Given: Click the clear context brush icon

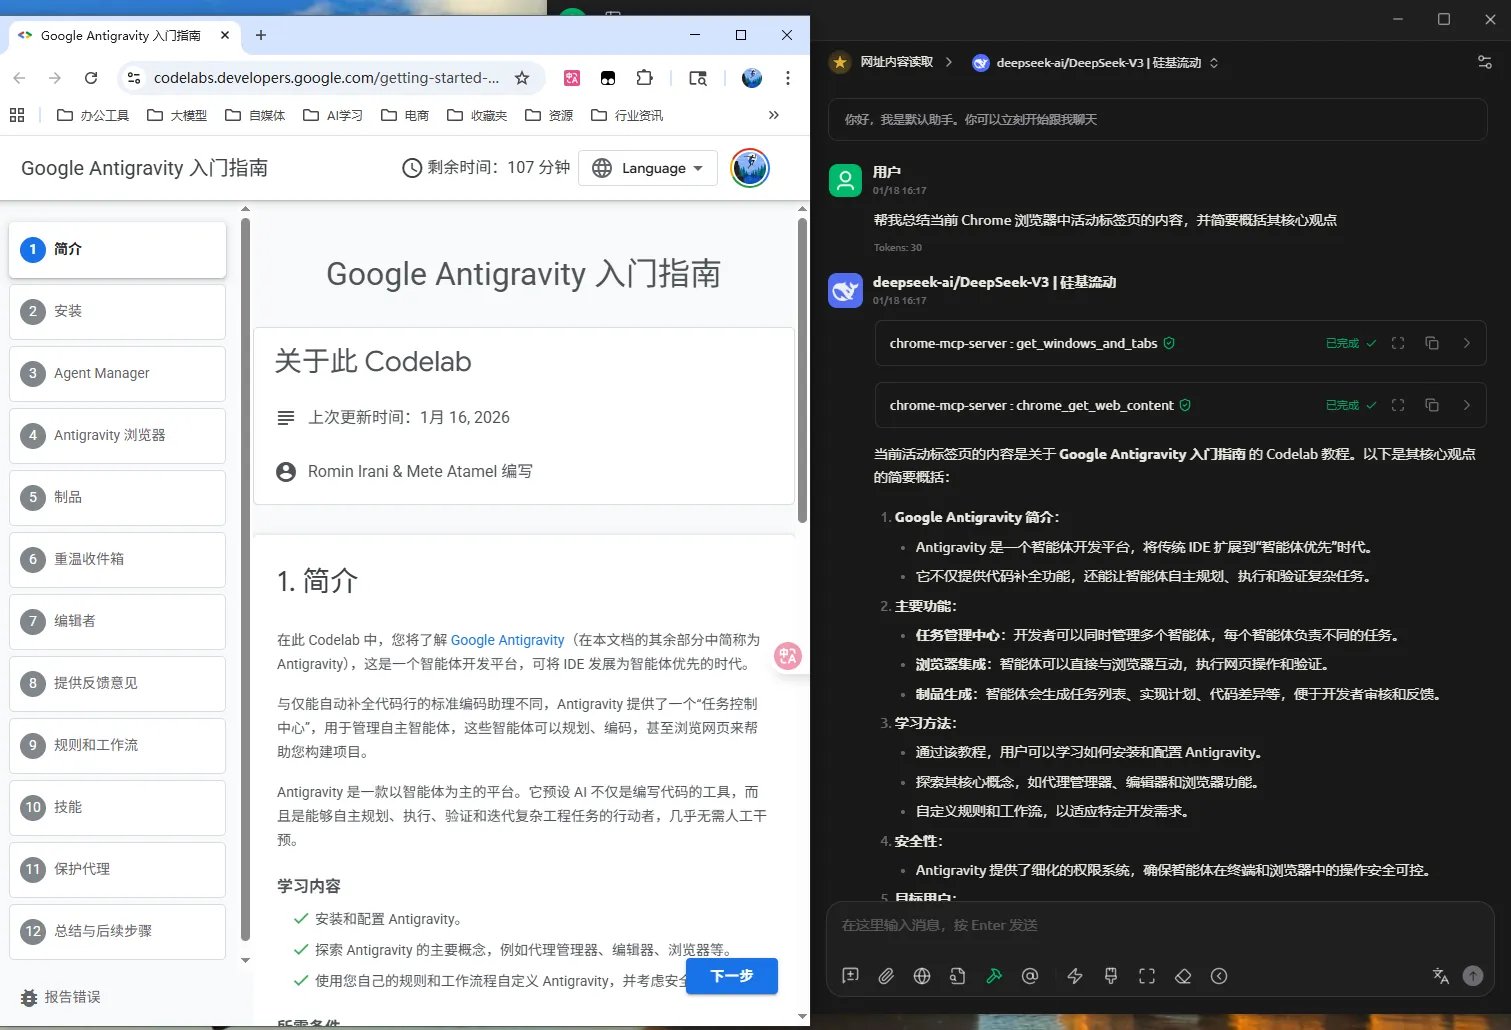Looking at the screenshot, I should click(1111, 976).
